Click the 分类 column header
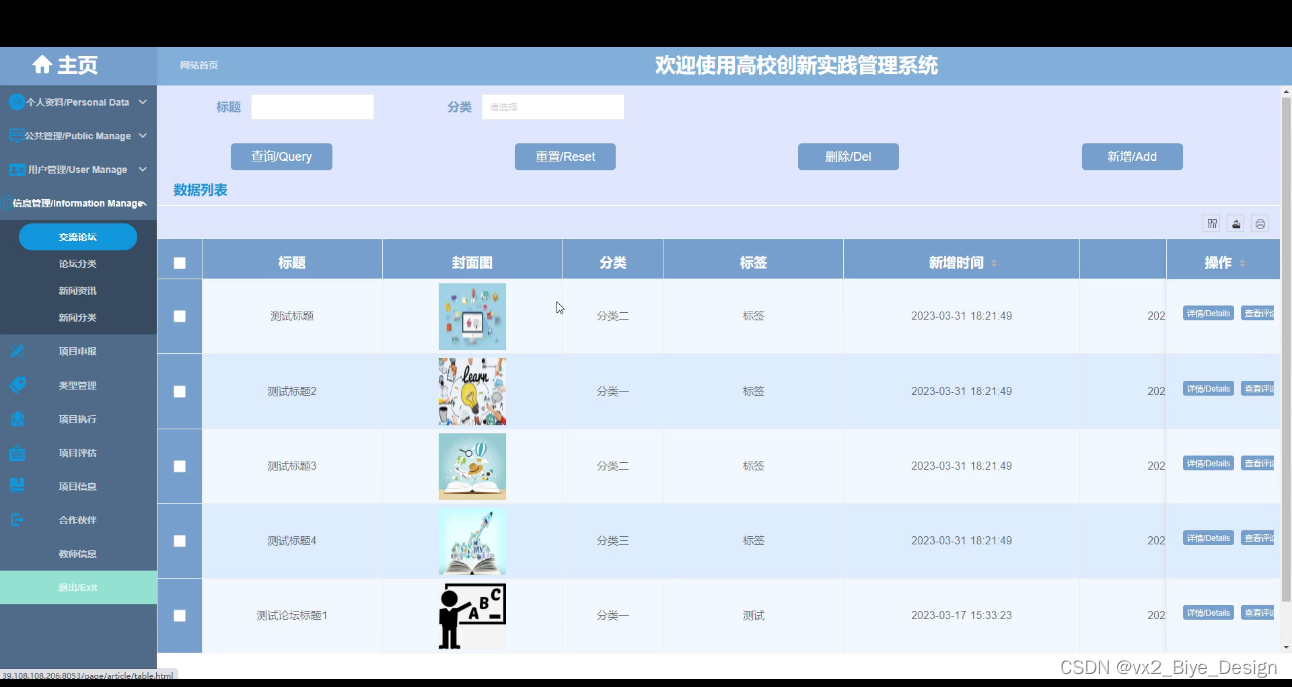 (x=613, y=263)
